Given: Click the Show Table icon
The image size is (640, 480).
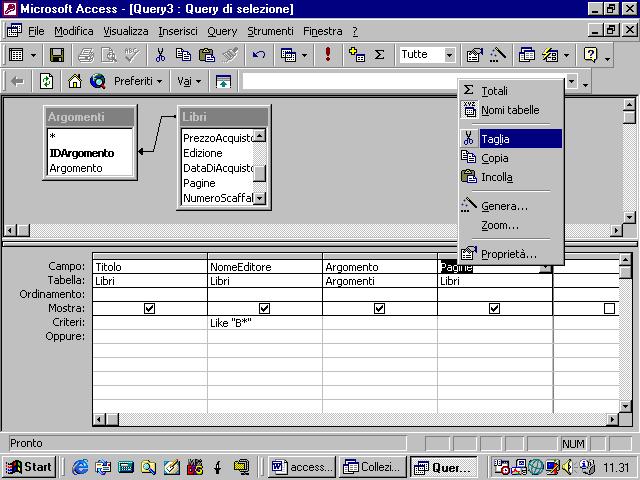Looking at the screenshot, I should click(357, 55).
